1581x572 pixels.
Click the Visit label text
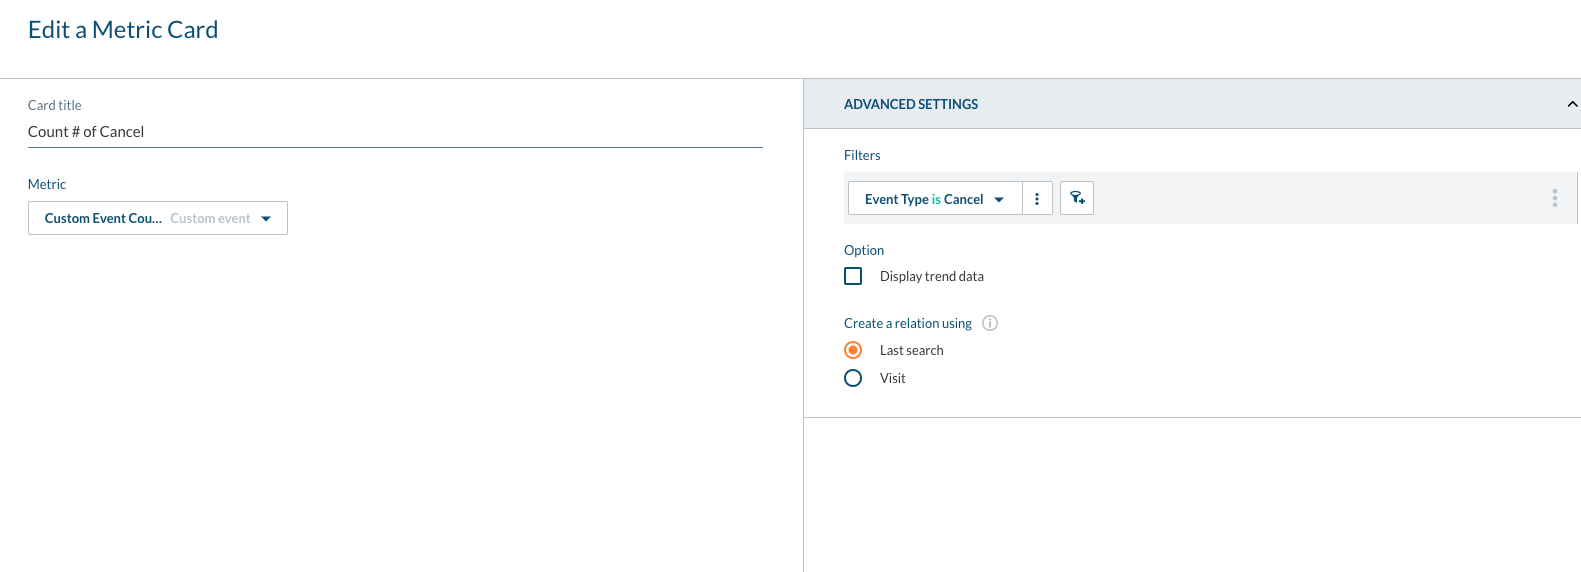pos(892,378)
